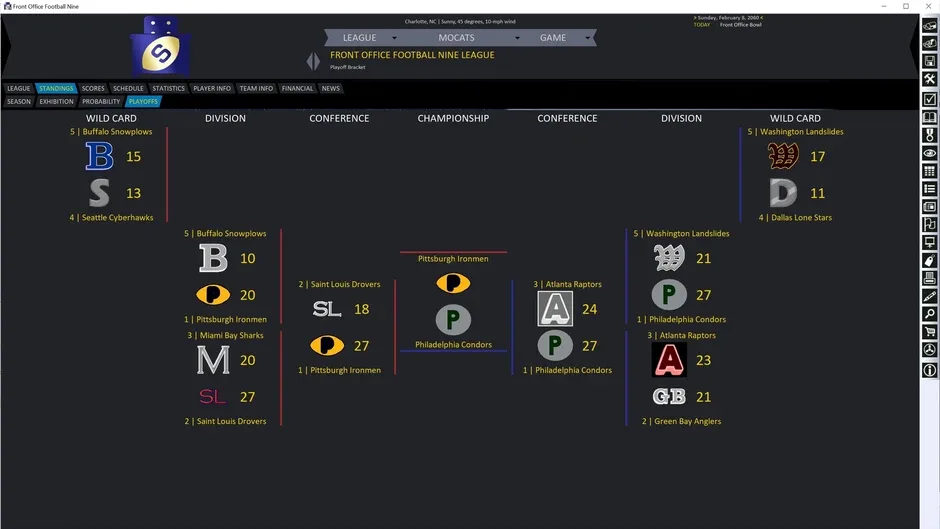
Task: Click the 'Front Office Bowl' today link
Action: pos(740,25)
